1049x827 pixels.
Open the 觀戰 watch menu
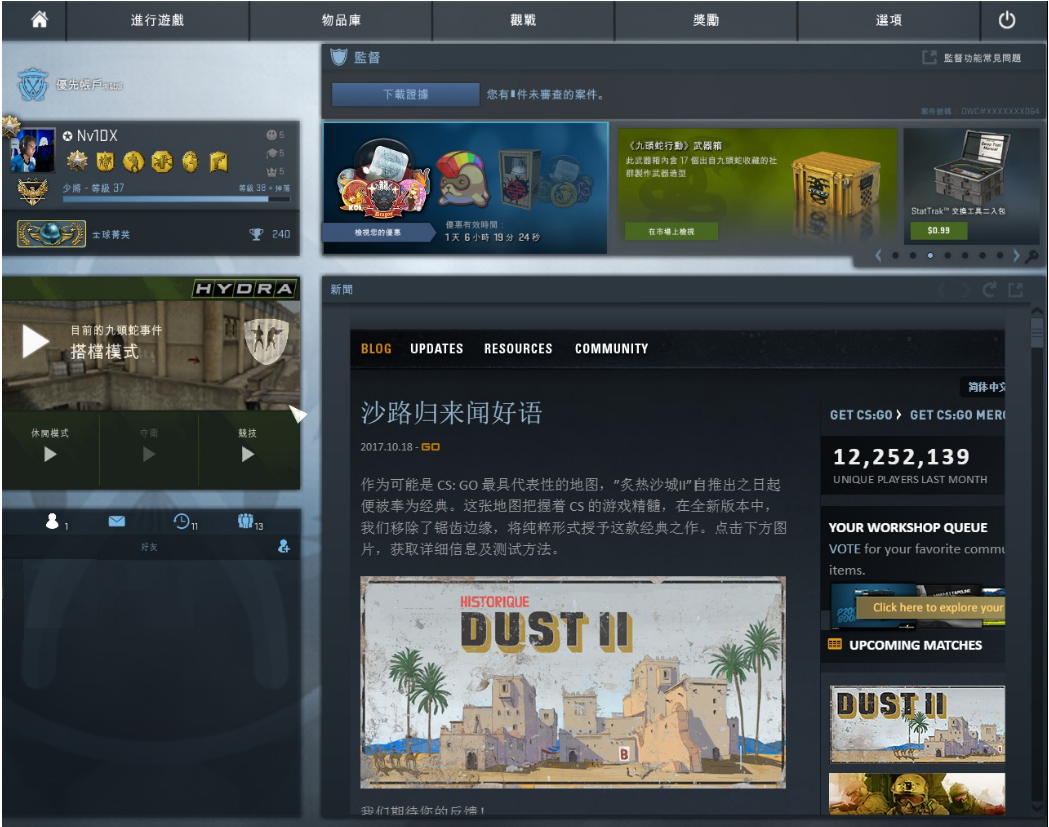[523, 20]
